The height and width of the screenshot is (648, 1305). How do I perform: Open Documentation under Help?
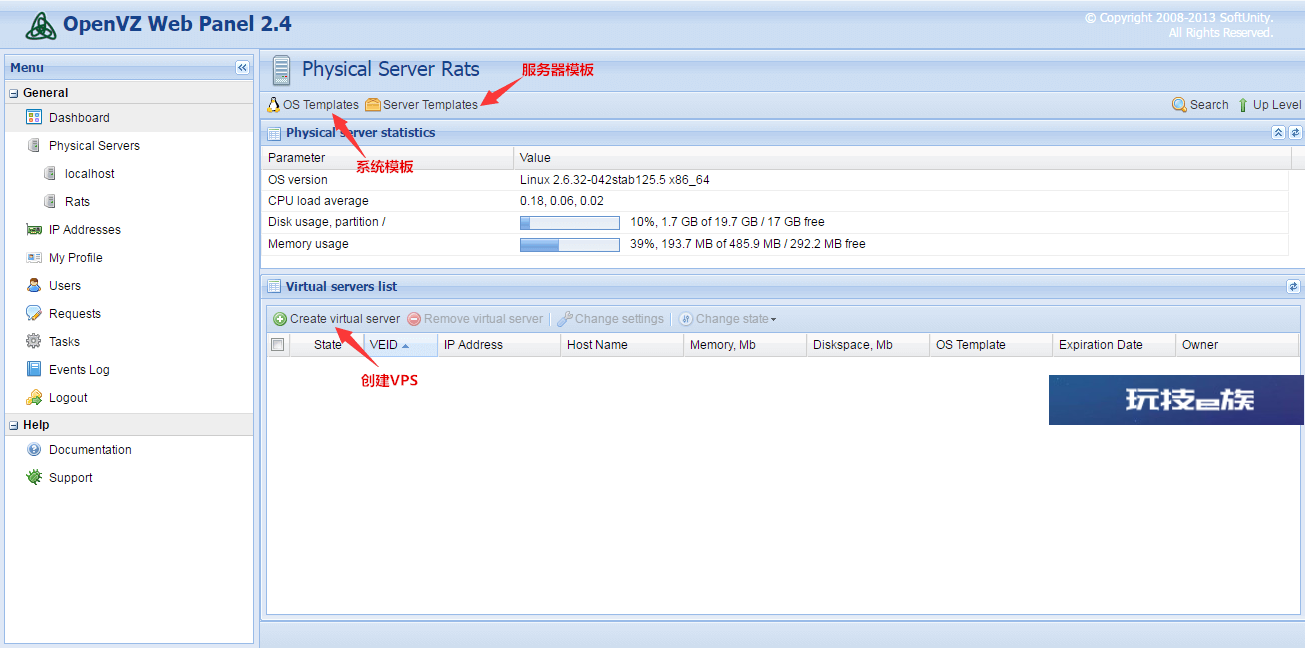[90, 449]
